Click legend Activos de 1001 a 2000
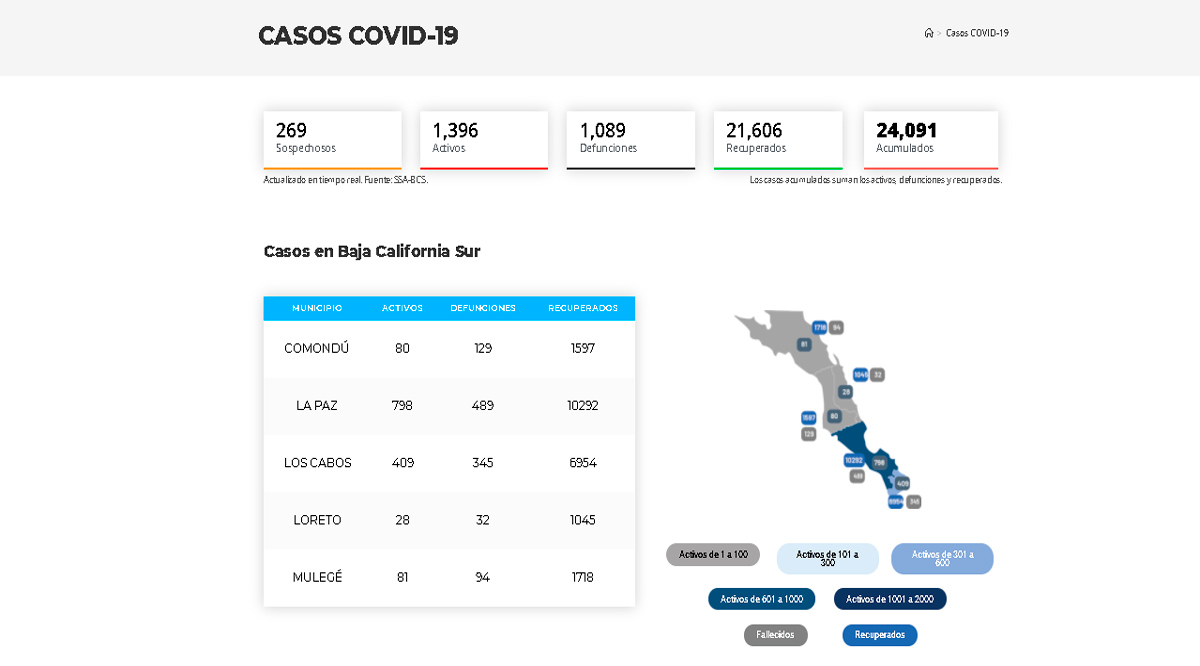The image size is (1200, 666). coord(890,599)
